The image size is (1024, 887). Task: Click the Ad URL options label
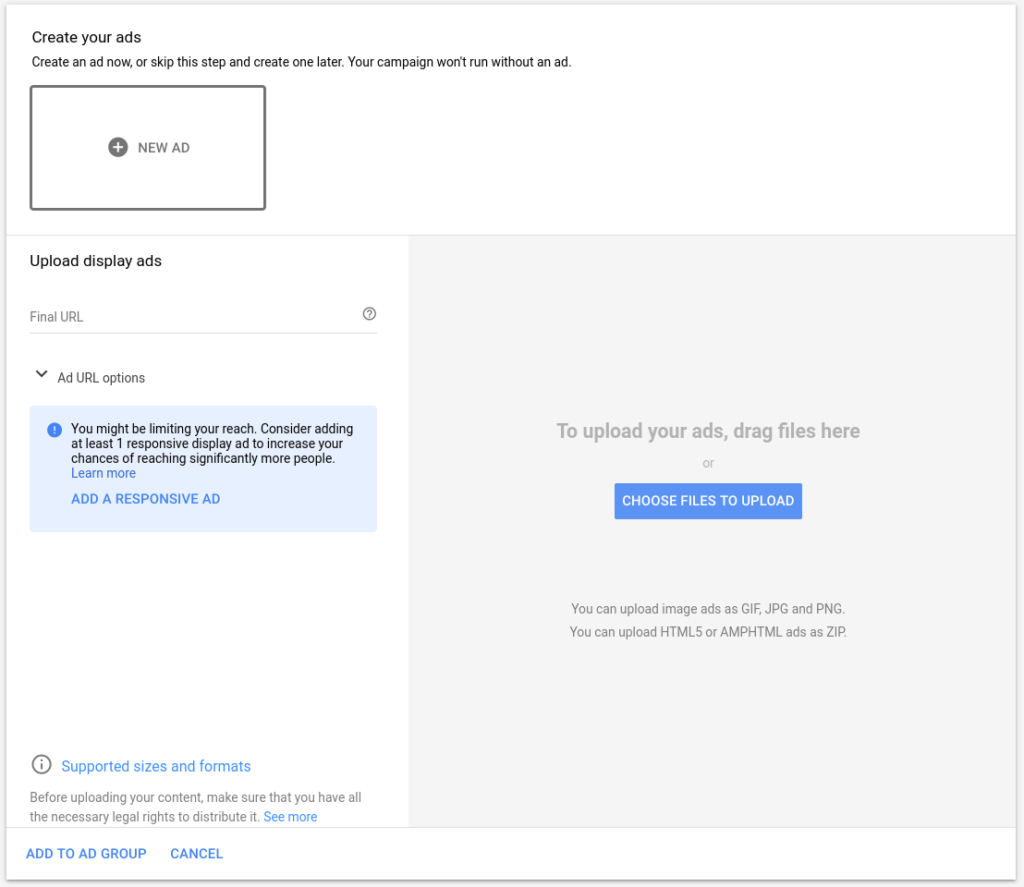101,378
